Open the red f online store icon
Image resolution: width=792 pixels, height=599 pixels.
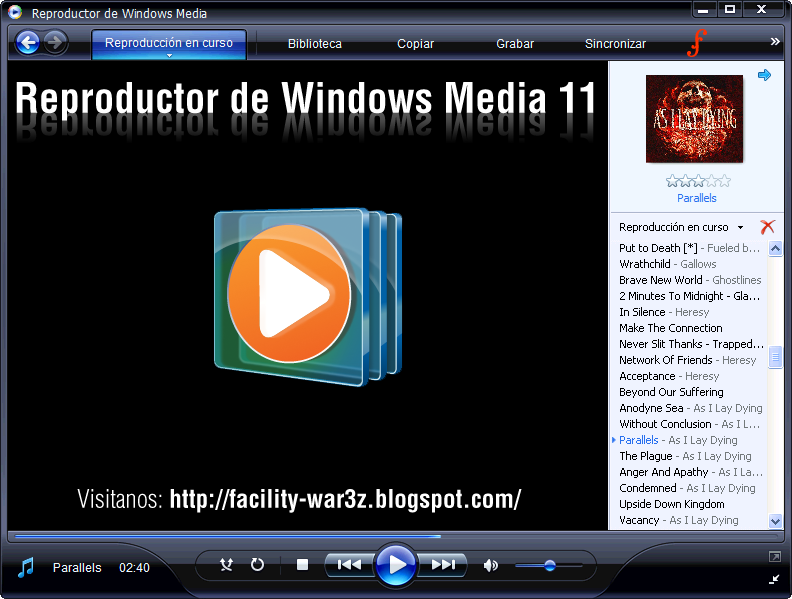click(x=697, y=43)
